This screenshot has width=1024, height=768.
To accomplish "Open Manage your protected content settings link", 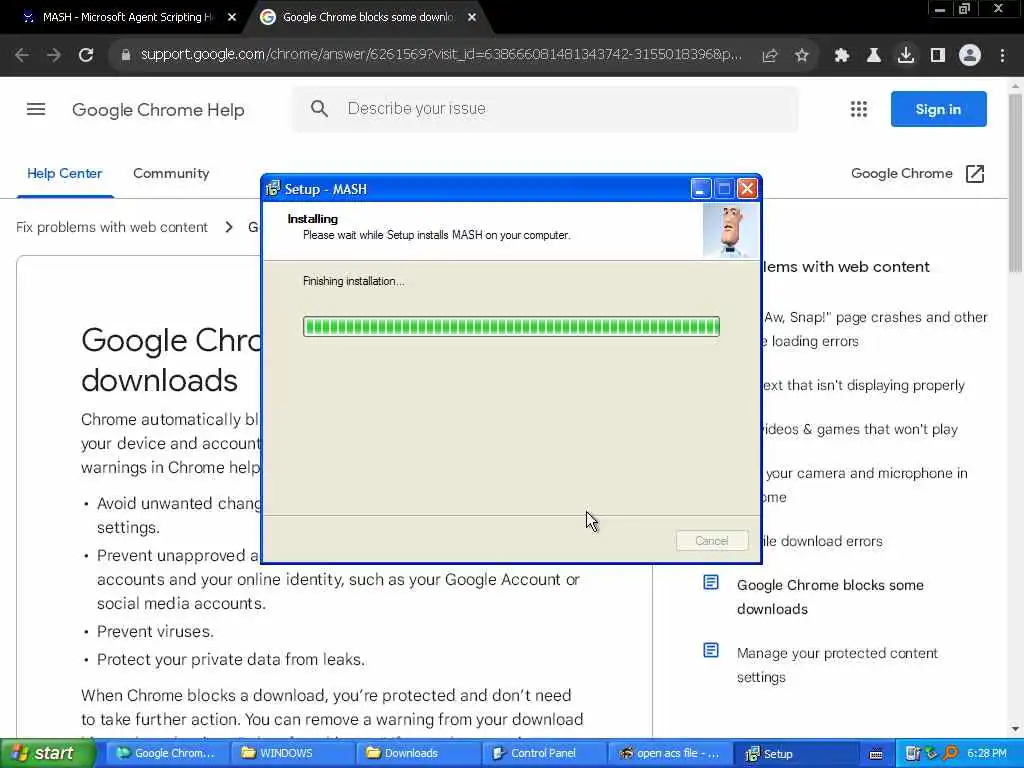I will pyautogui.click(x=837, y=665).
